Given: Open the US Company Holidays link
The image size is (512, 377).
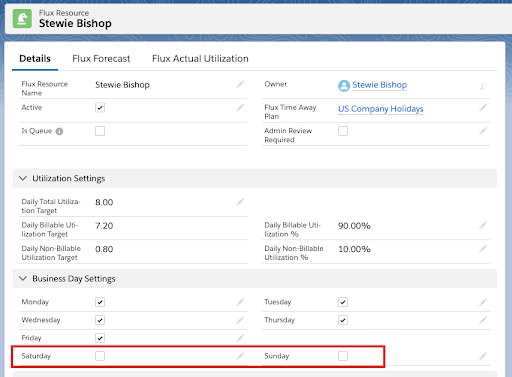Looking at the screenshot, I should (x=381, y=109).
